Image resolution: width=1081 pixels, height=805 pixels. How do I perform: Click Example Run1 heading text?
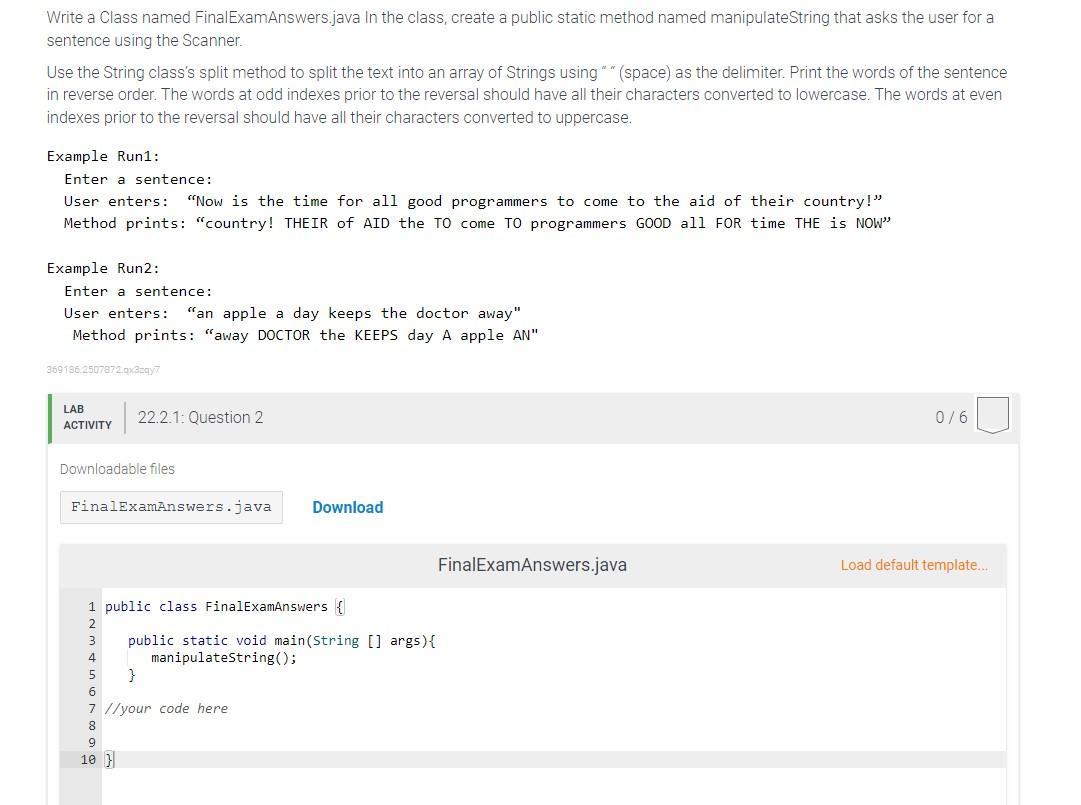(x=103, y=156)
